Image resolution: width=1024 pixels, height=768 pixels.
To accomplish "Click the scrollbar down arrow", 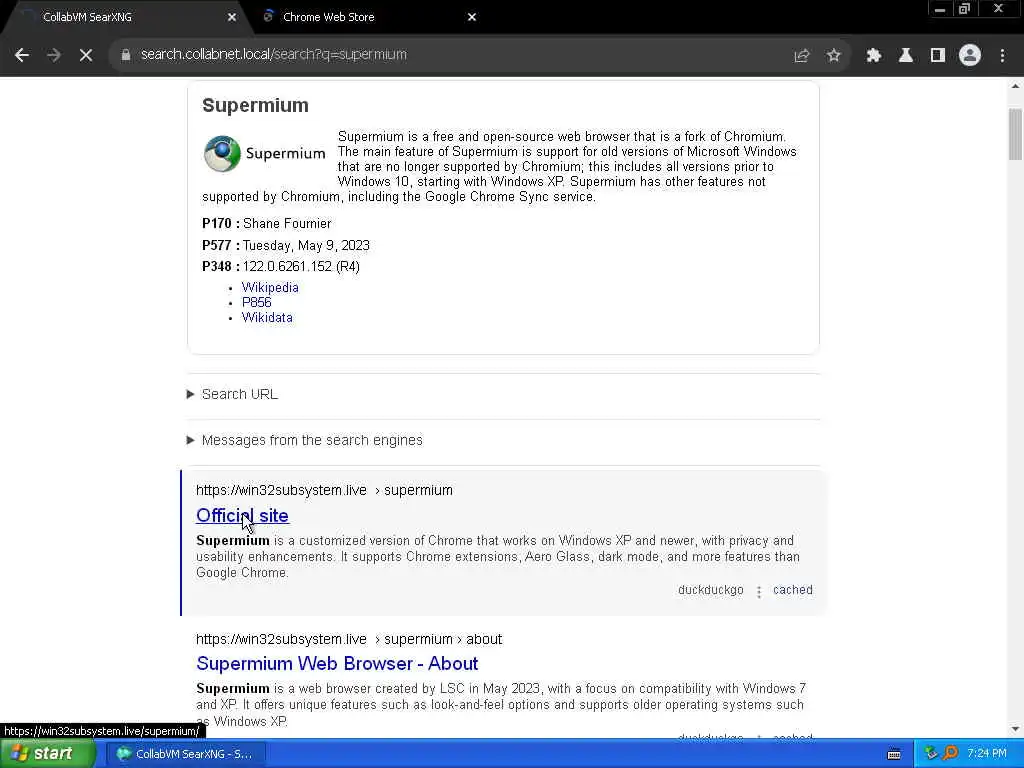I will pyautogui.click(x=1015, y=728).
